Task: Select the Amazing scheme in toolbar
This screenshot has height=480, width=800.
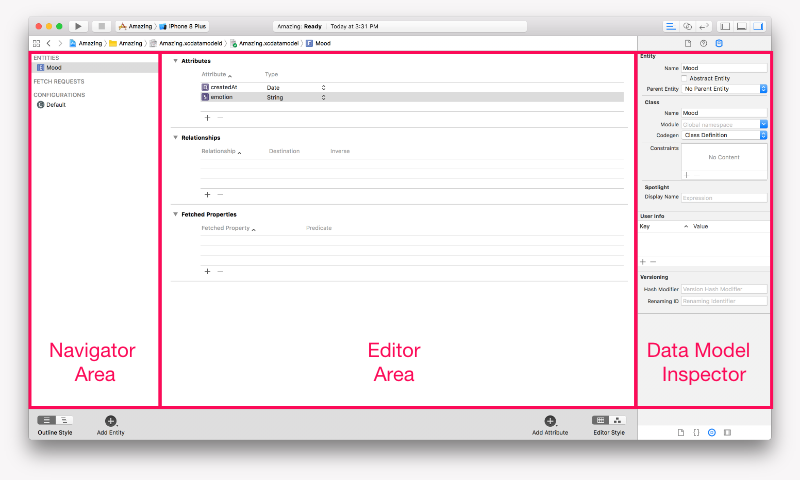Action: pyautogui.click(x=135, y=26)
